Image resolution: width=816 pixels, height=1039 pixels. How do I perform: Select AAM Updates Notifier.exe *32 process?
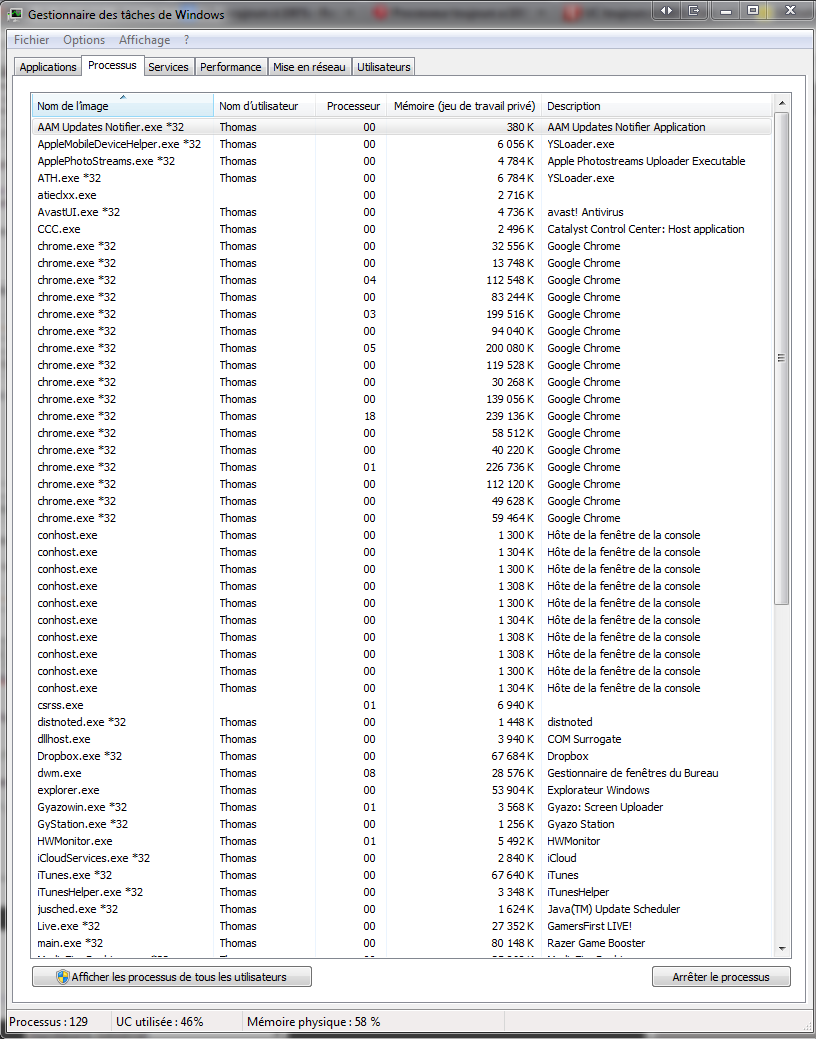coord(402,127)
